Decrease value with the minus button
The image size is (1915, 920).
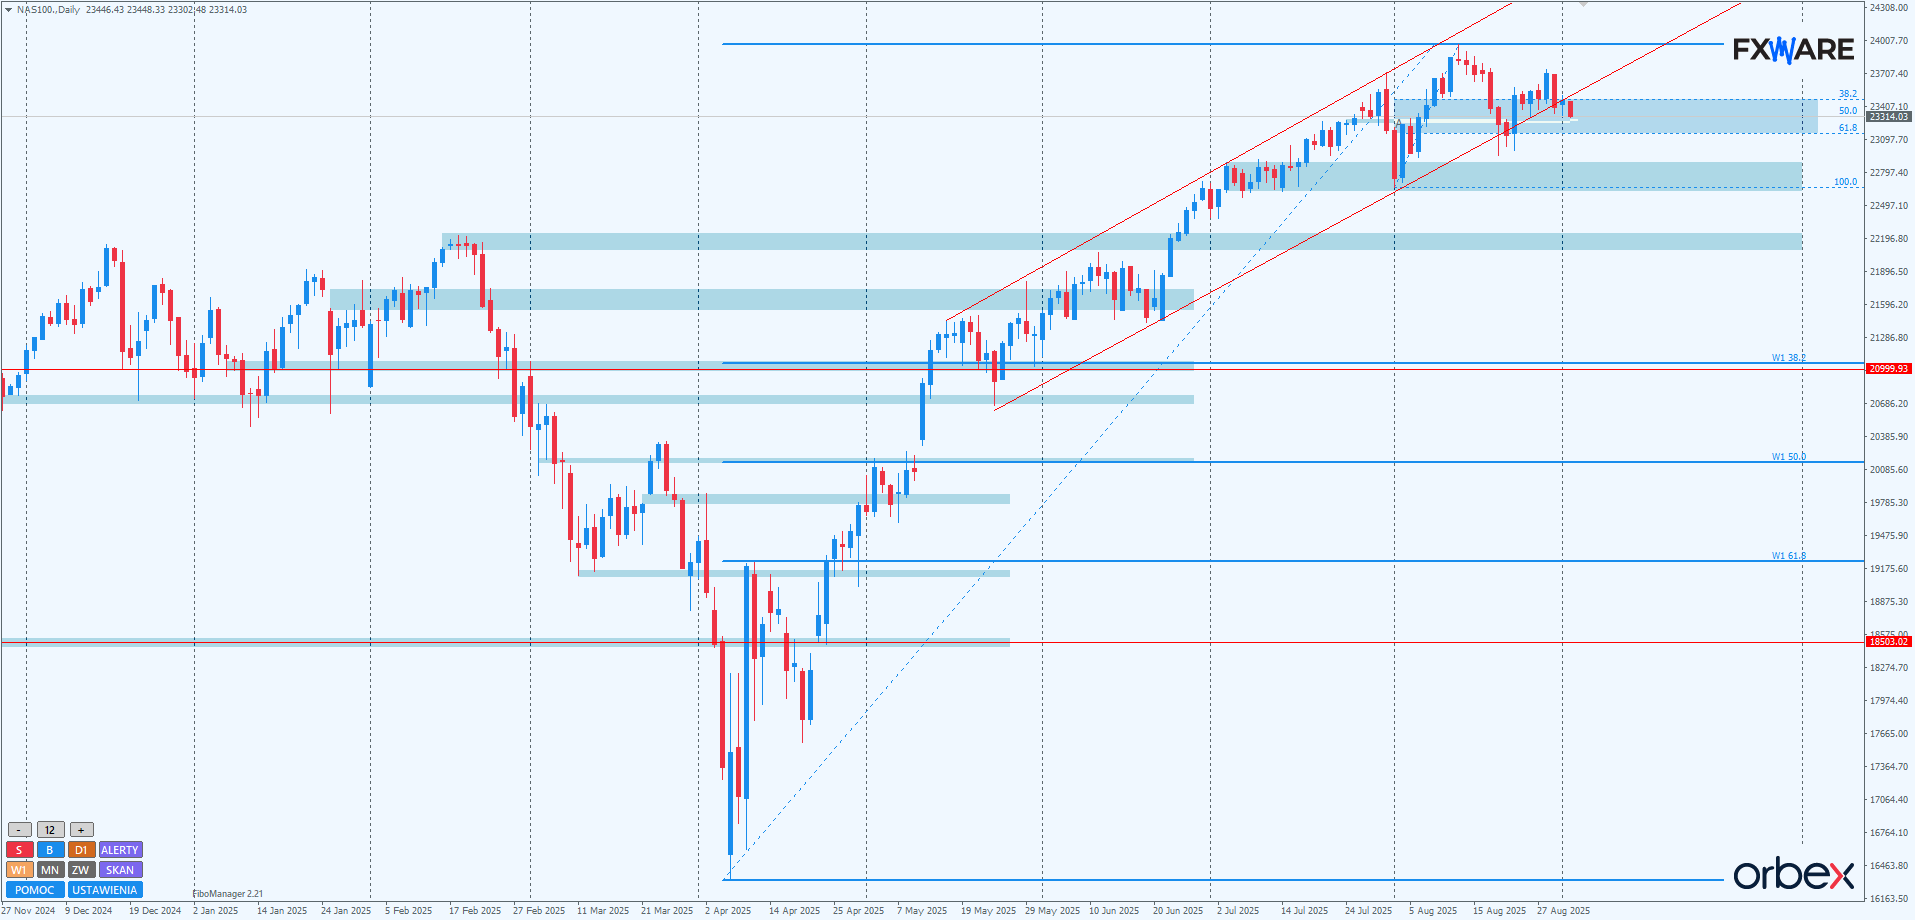point(19,830)
